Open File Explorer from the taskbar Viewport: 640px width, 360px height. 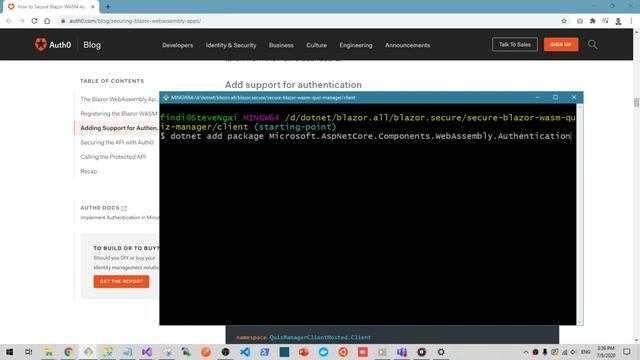pyautogui.click(x=49, y=352)
